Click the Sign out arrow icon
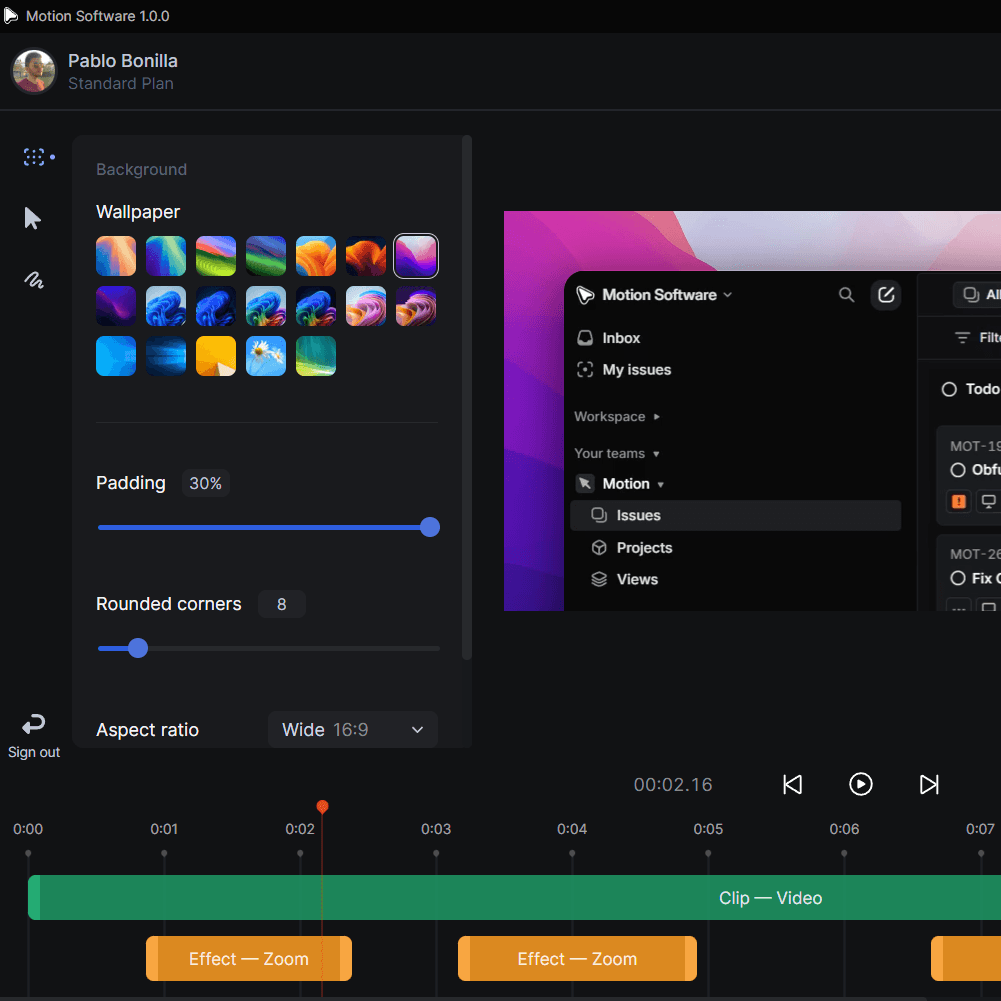This screenshot has height=1001, width=1001. pyautogui.click(x=34, y=724)
